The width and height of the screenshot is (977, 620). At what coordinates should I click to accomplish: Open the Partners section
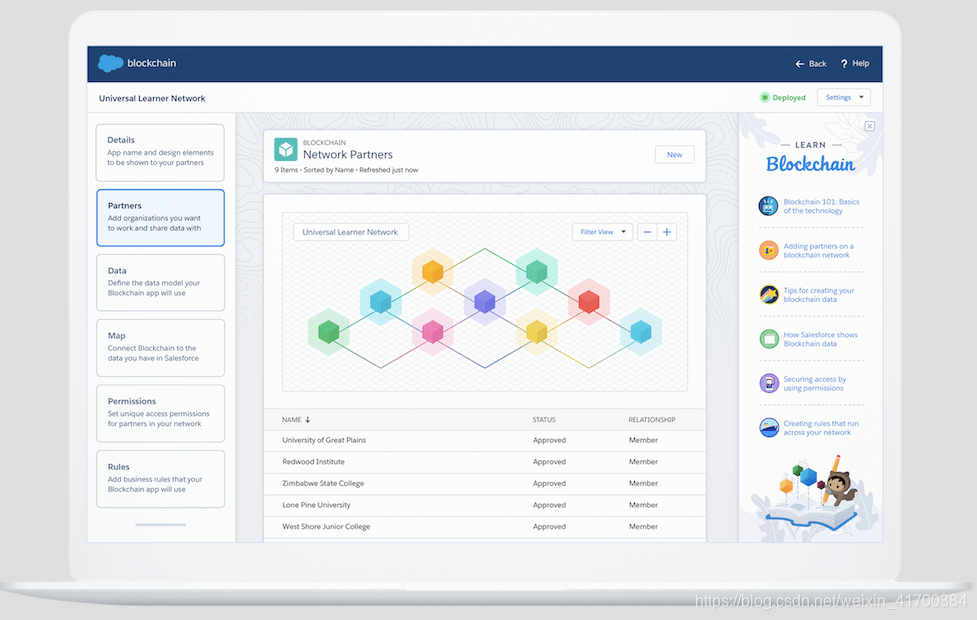(160, 218)
